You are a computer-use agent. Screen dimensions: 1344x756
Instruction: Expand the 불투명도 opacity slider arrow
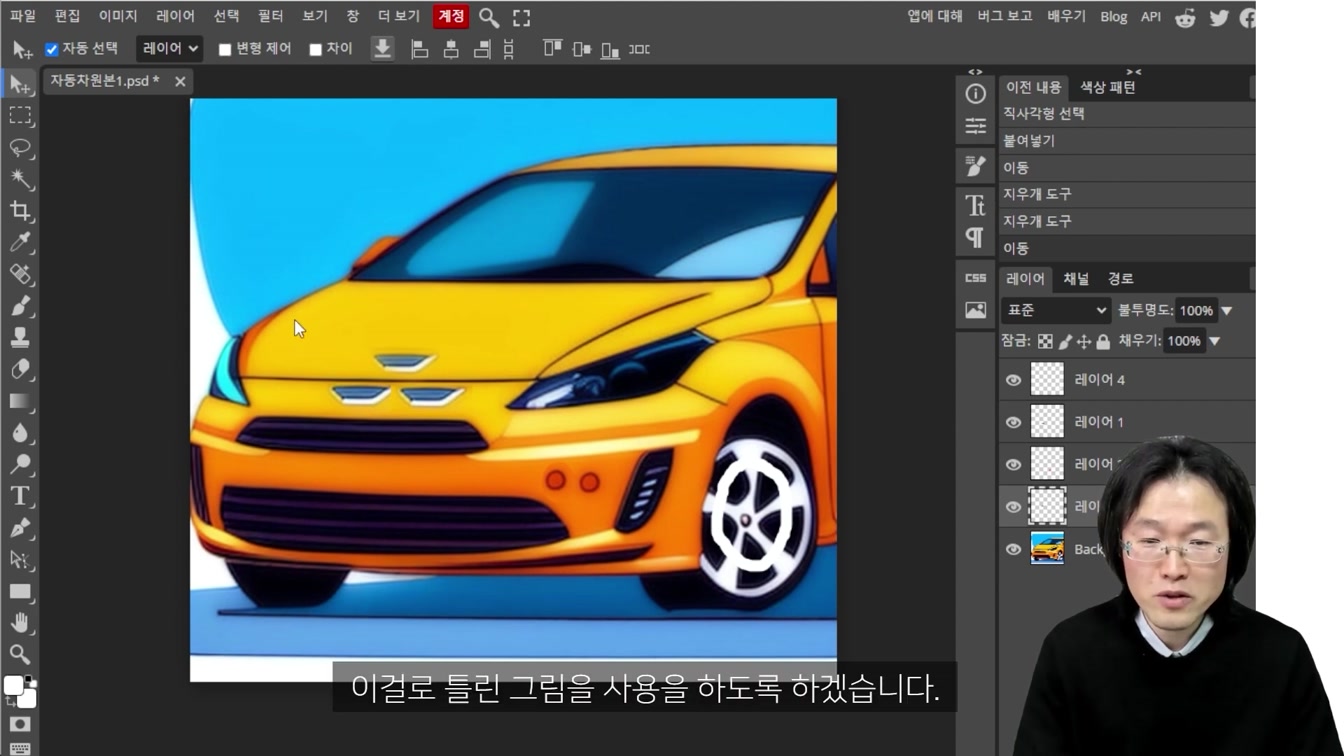[1227, 311]
